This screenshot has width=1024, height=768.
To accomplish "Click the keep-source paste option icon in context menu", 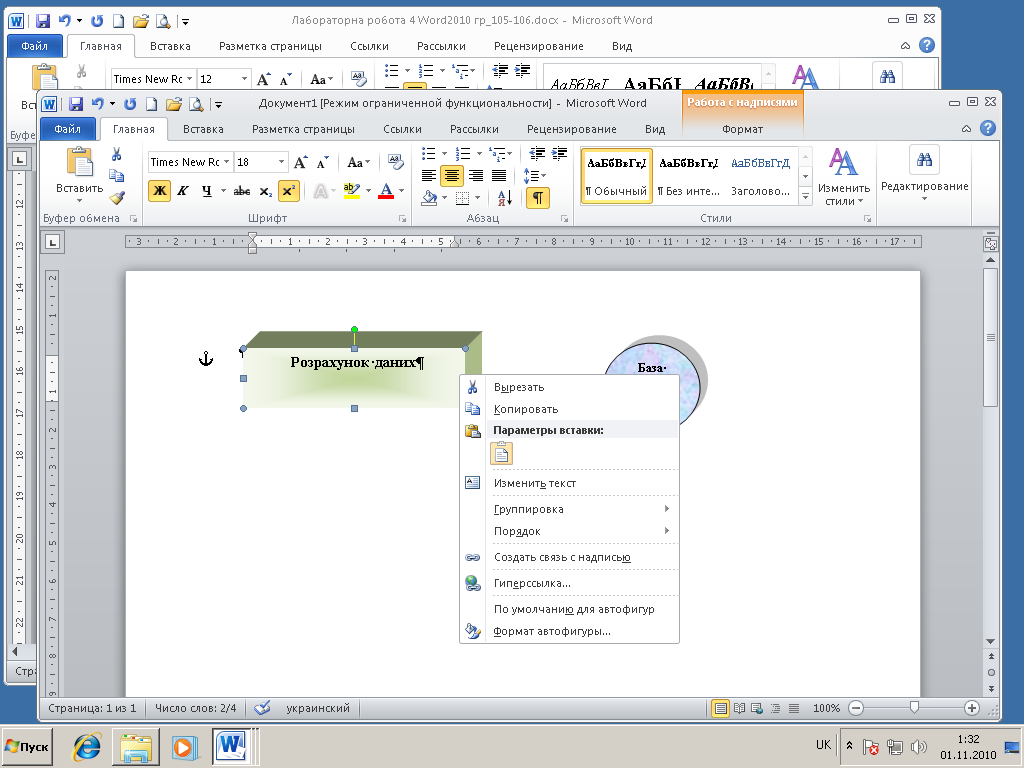I will point(502,453).
